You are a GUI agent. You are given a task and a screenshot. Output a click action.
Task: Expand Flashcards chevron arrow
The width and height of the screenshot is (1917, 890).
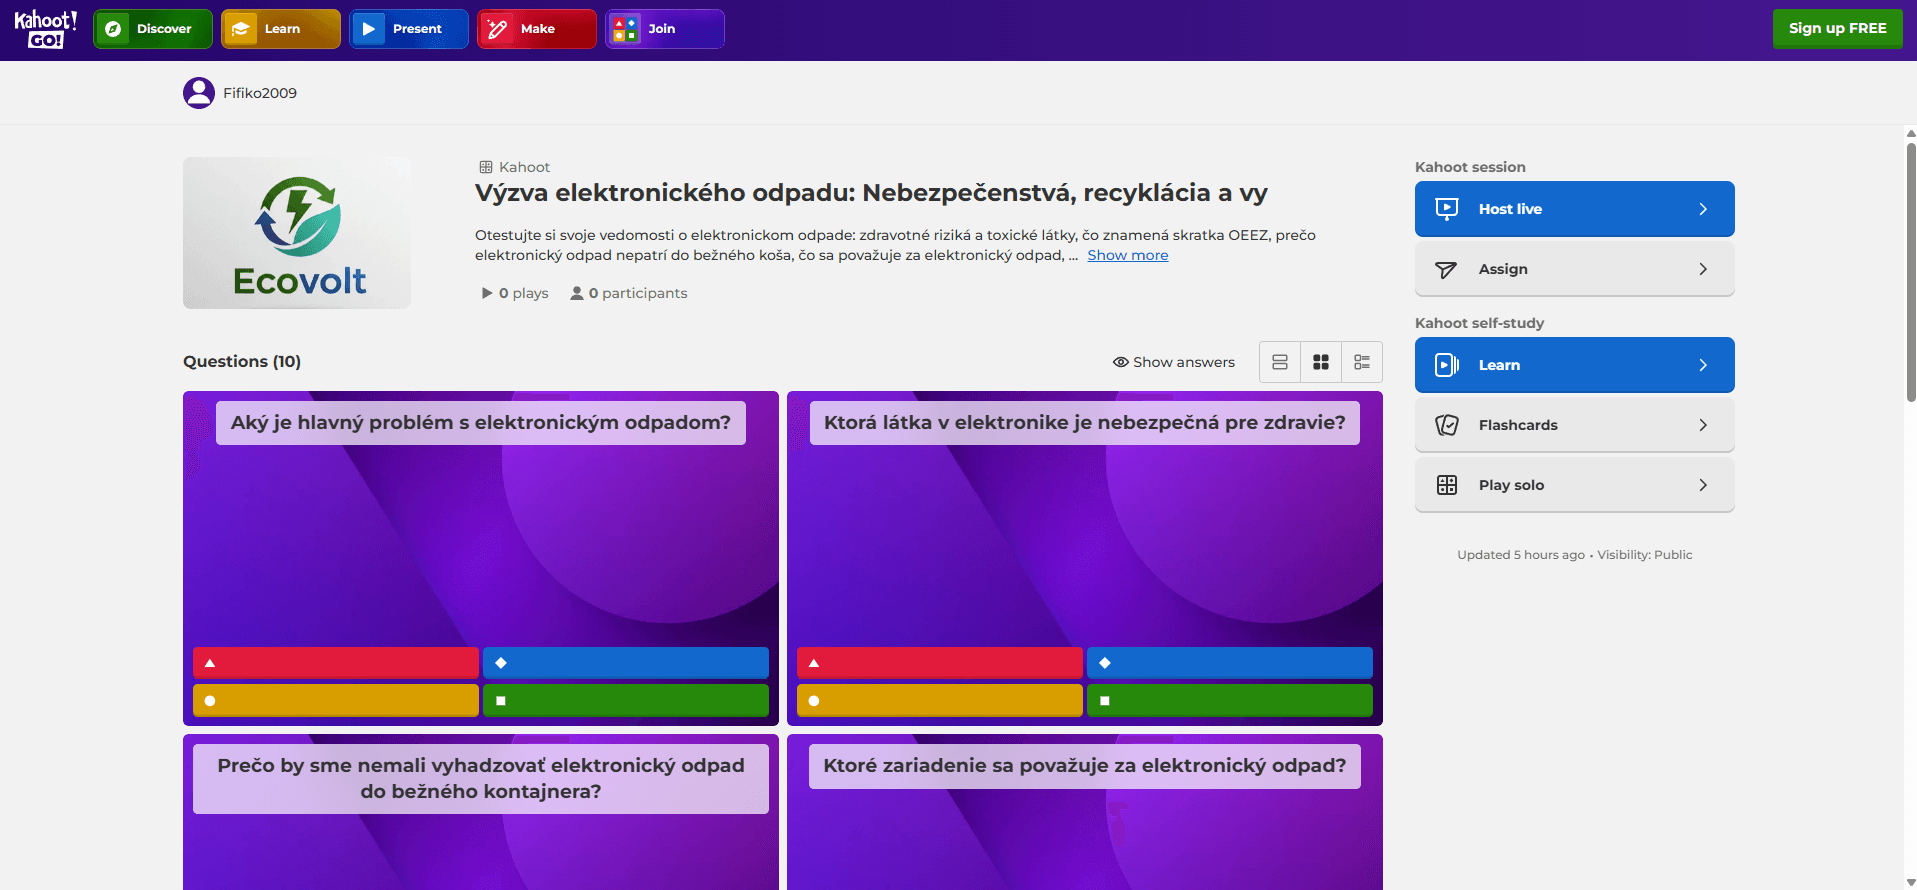1703,425
